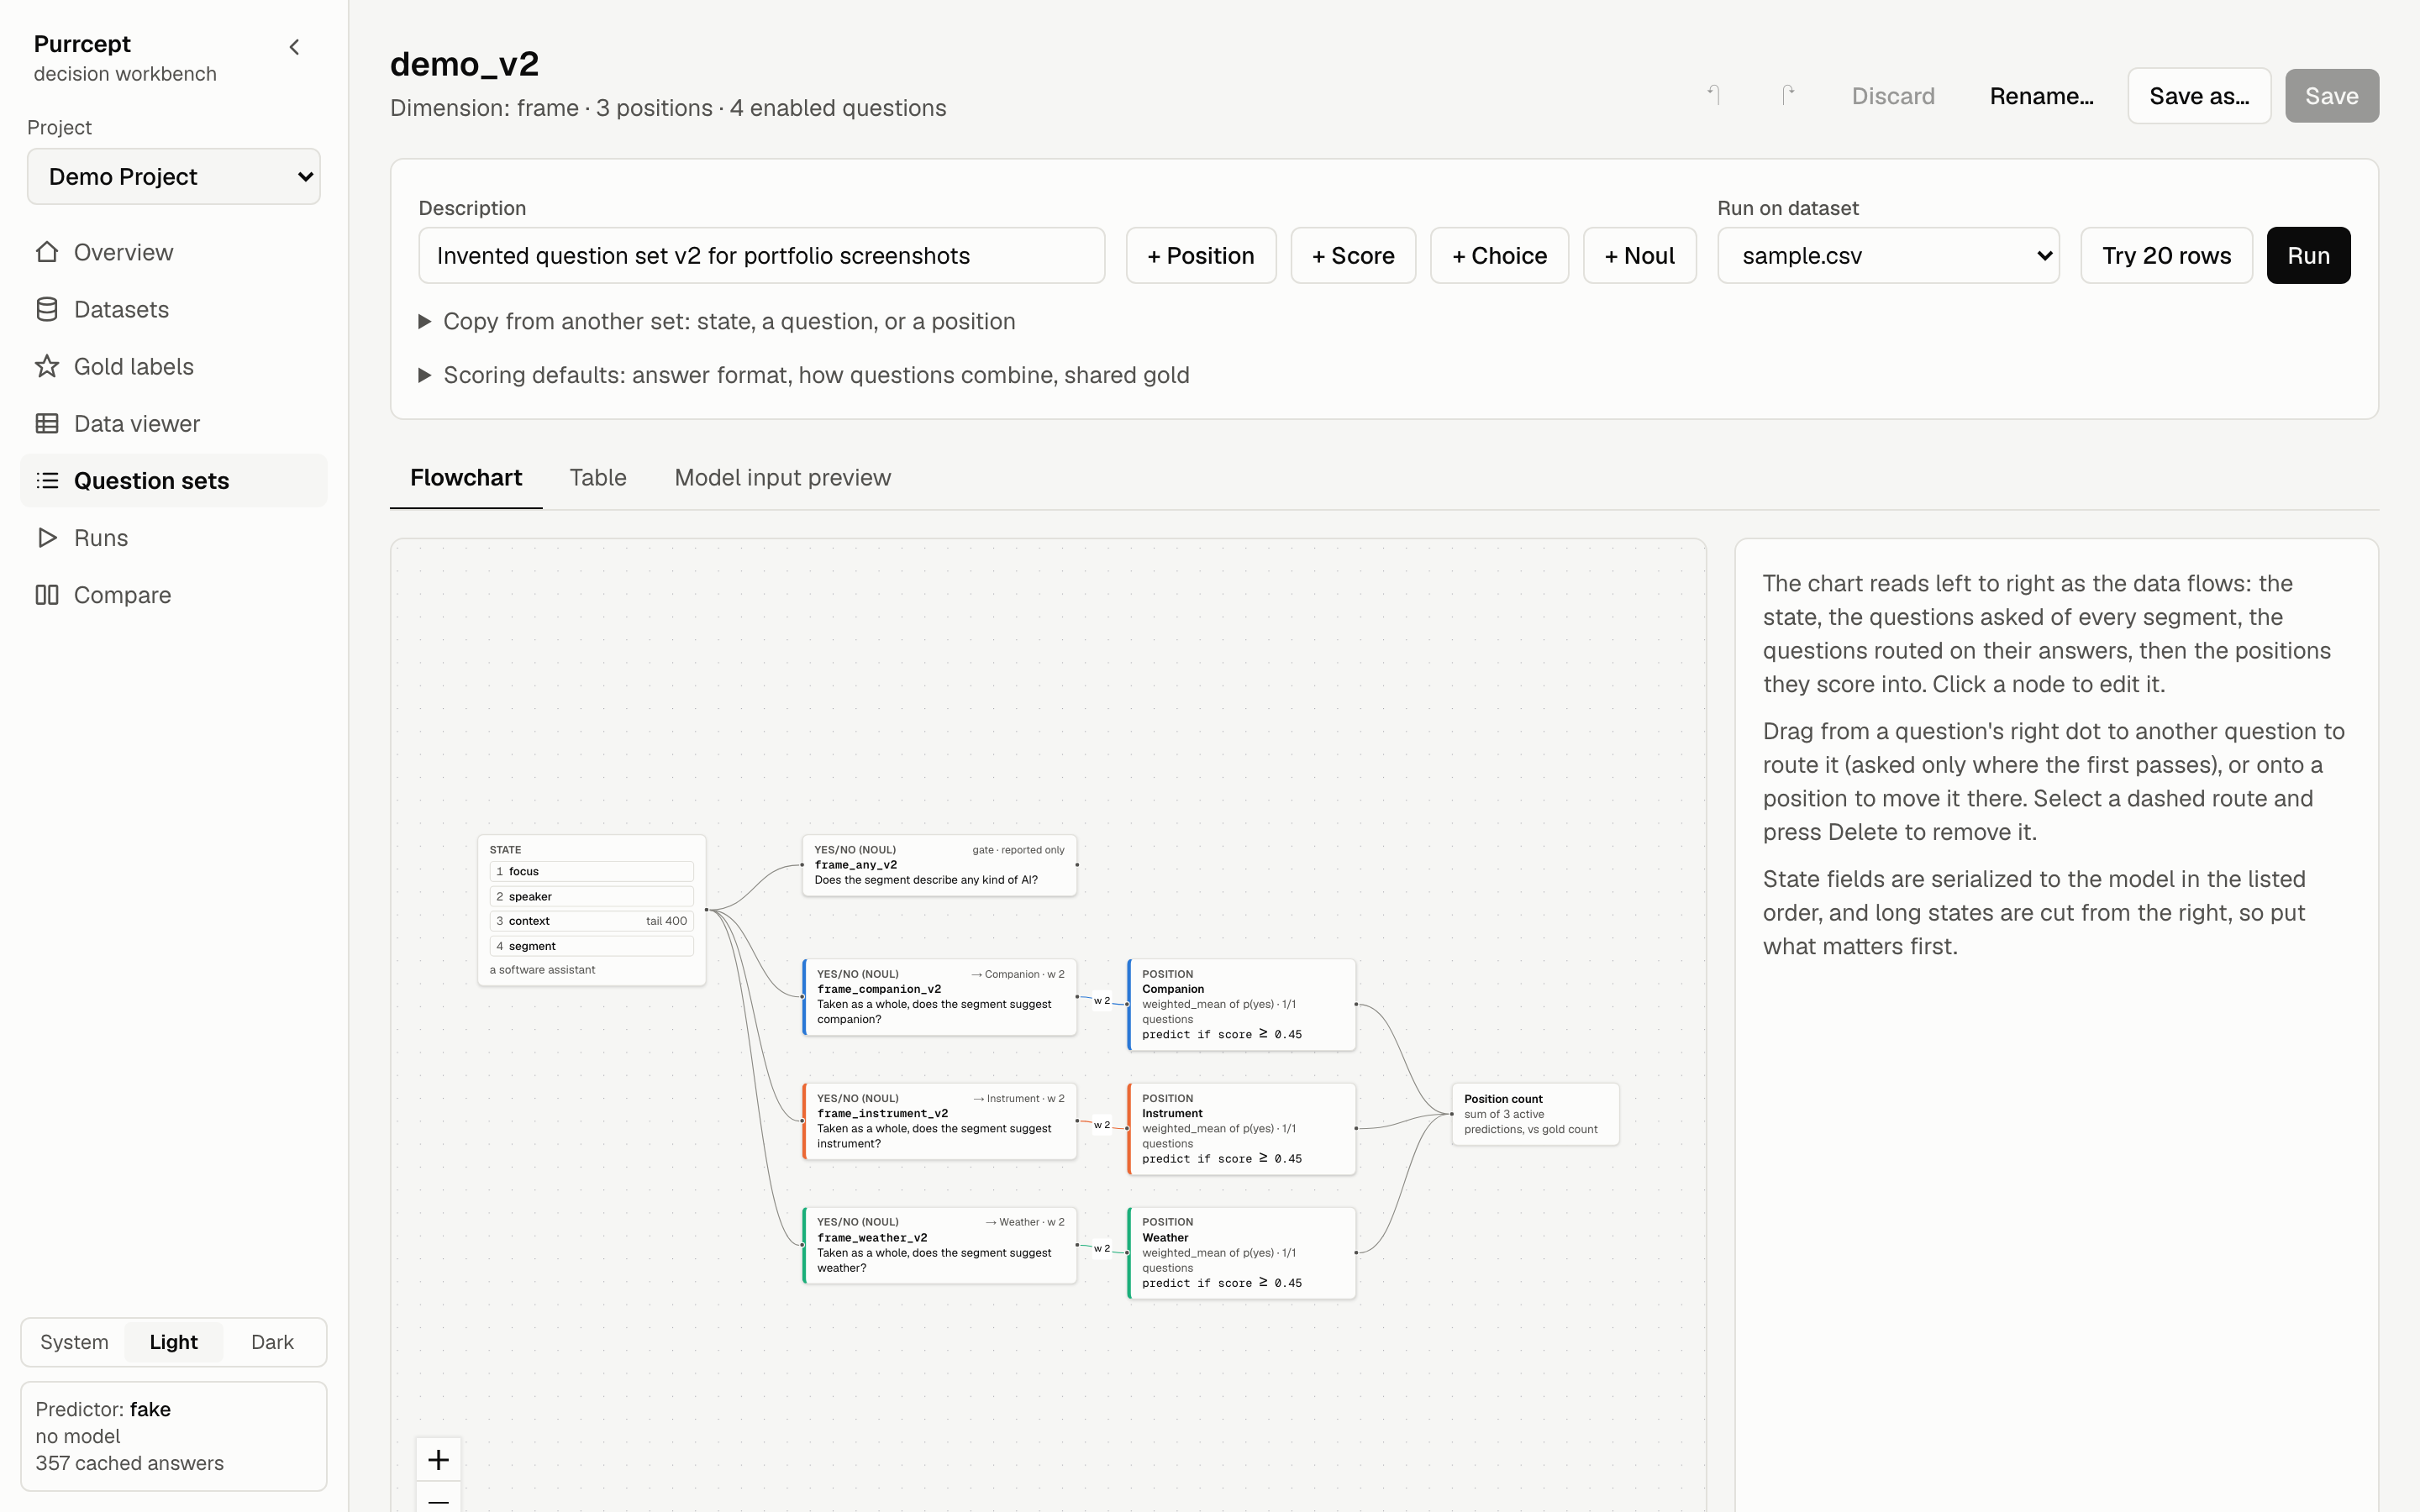Click the + Noul button

(1639, 255)
